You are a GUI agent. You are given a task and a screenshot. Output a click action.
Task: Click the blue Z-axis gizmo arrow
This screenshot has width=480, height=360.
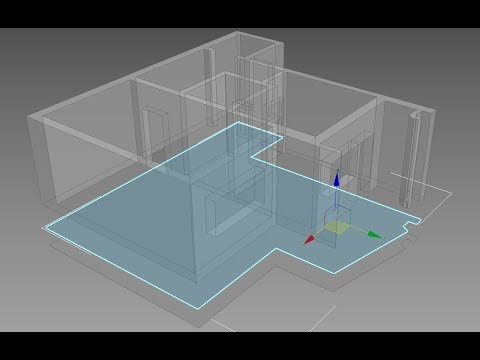click(337, 179)
